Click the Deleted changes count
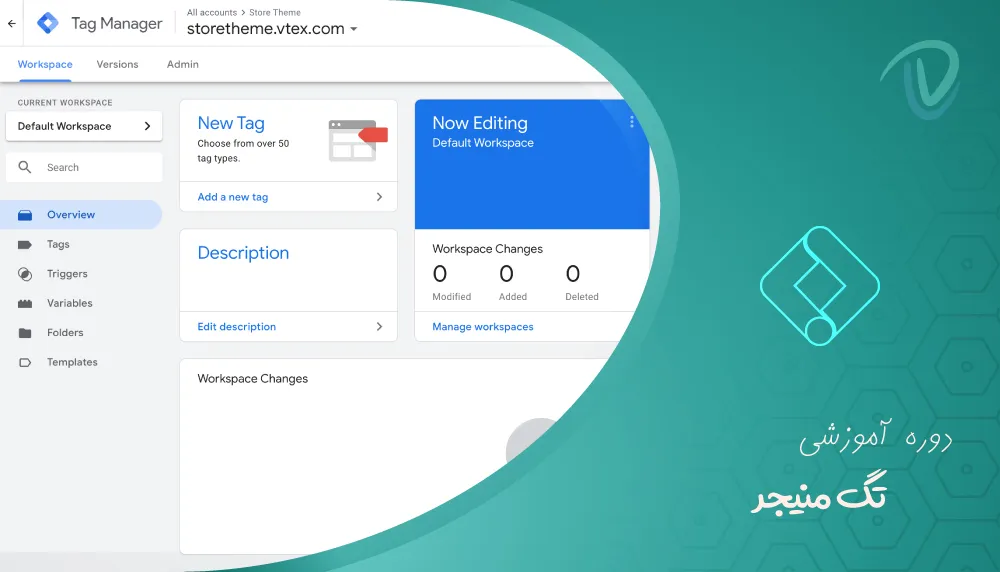This screenshot has width=1000, height=572. tap(573, 274)
